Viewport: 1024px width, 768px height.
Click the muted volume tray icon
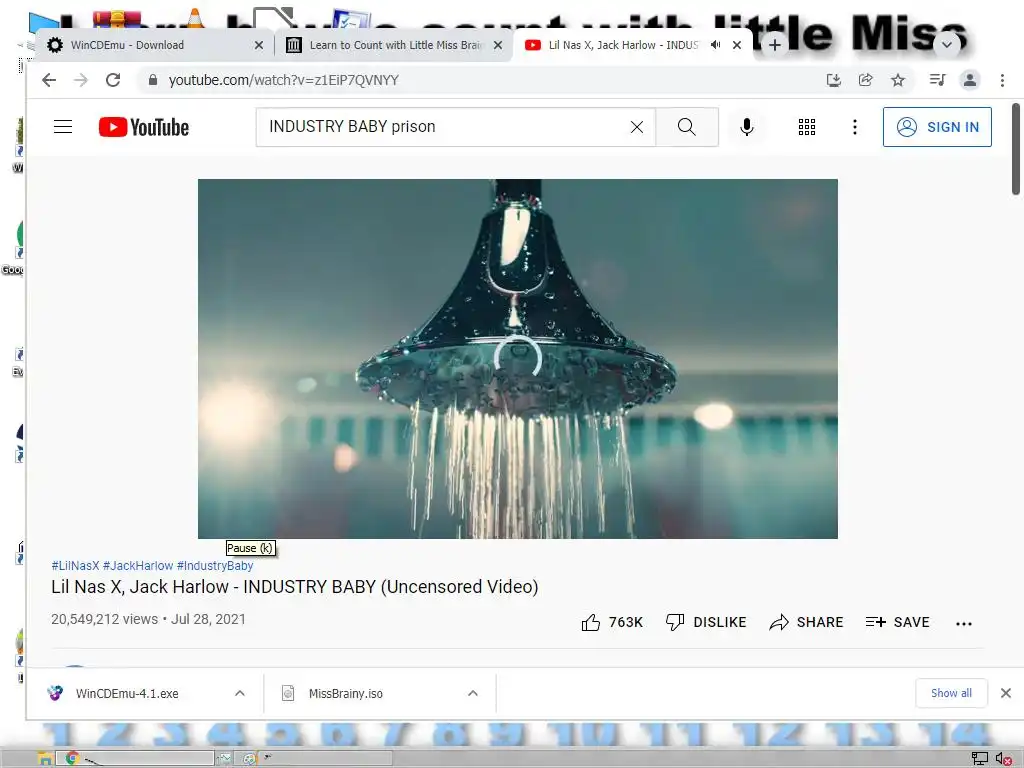tap(1004, 758)
